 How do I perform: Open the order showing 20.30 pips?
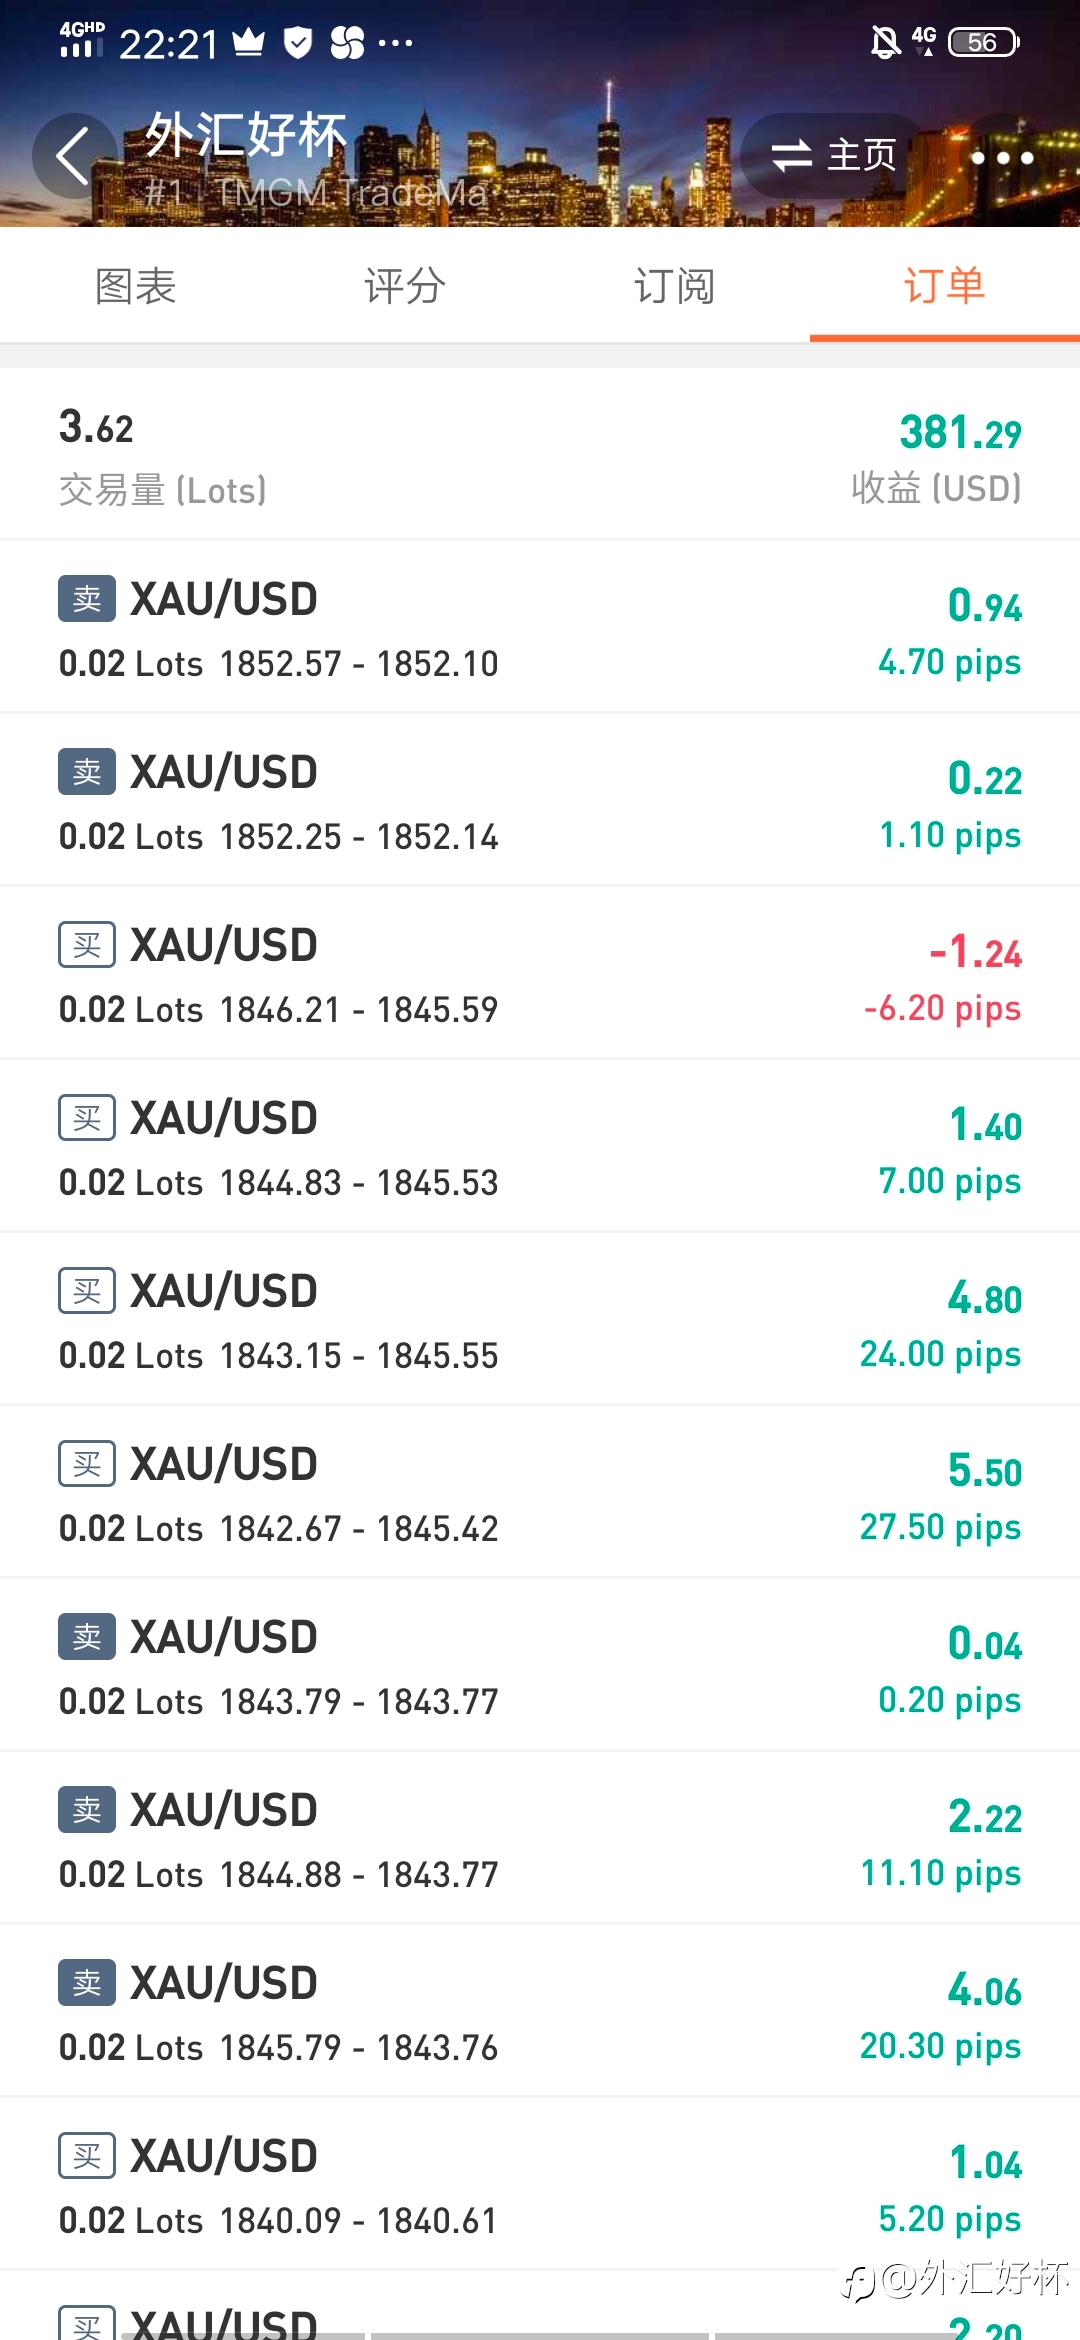(x=540, y=2011)
